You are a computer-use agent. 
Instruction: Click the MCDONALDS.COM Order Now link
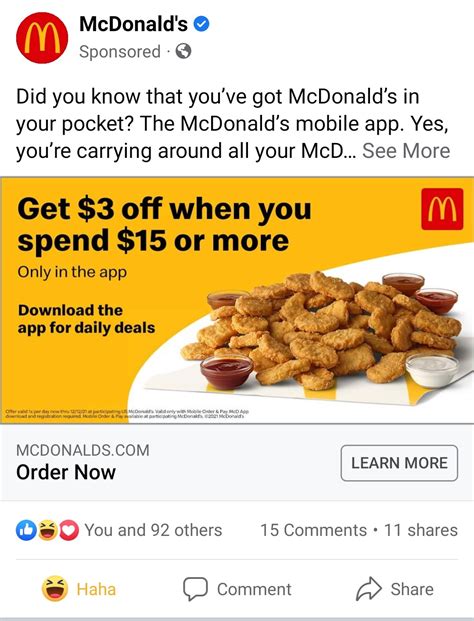click(83, 462)
